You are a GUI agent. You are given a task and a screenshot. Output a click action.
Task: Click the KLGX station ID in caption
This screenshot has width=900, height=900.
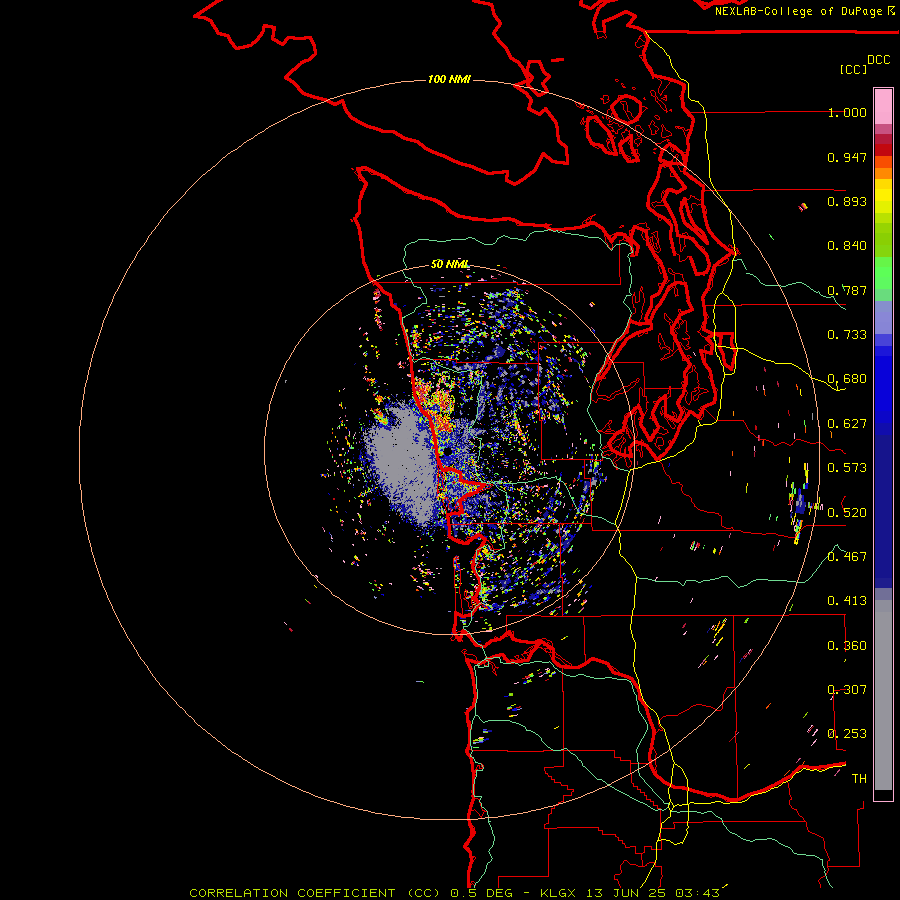(x=558, y=893)
